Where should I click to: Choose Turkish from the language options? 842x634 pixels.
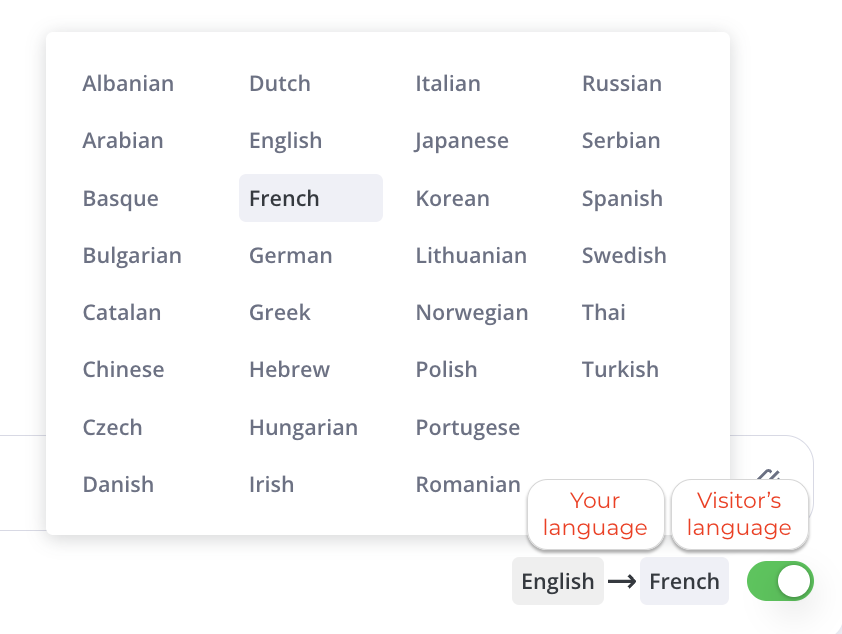click(x=620, y=370)
